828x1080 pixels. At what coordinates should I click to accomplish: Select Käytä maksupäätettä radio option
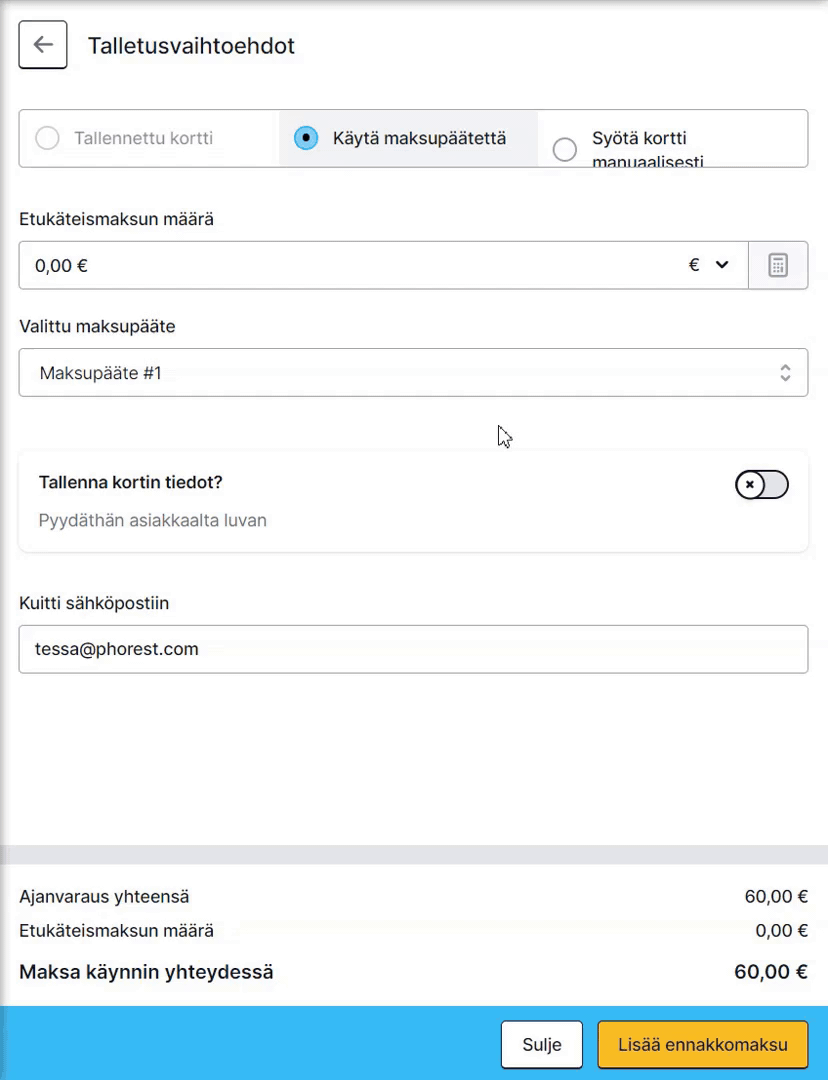pyautogui.click(x=306, y=138)
